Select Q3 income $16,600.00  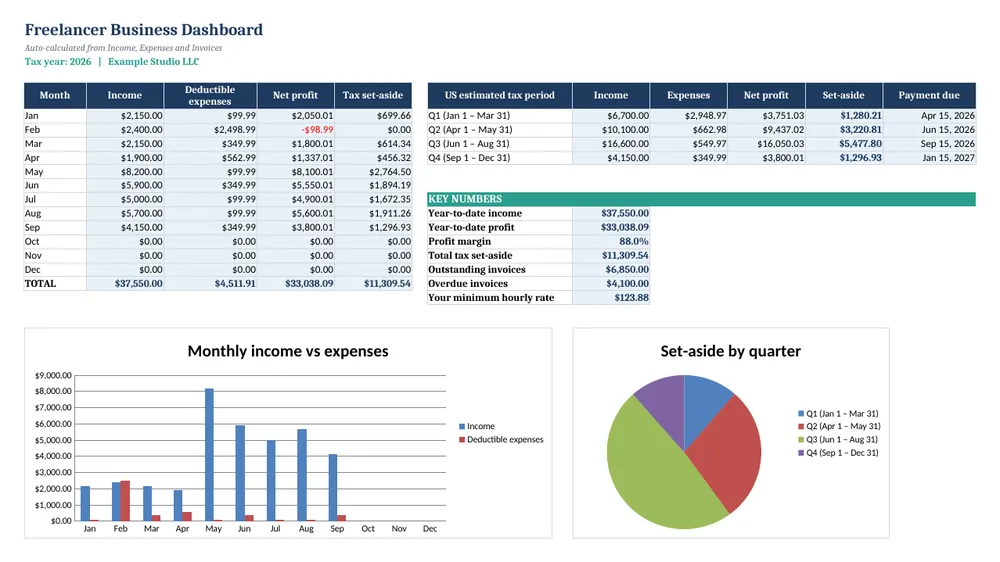[x=611, y=144]
